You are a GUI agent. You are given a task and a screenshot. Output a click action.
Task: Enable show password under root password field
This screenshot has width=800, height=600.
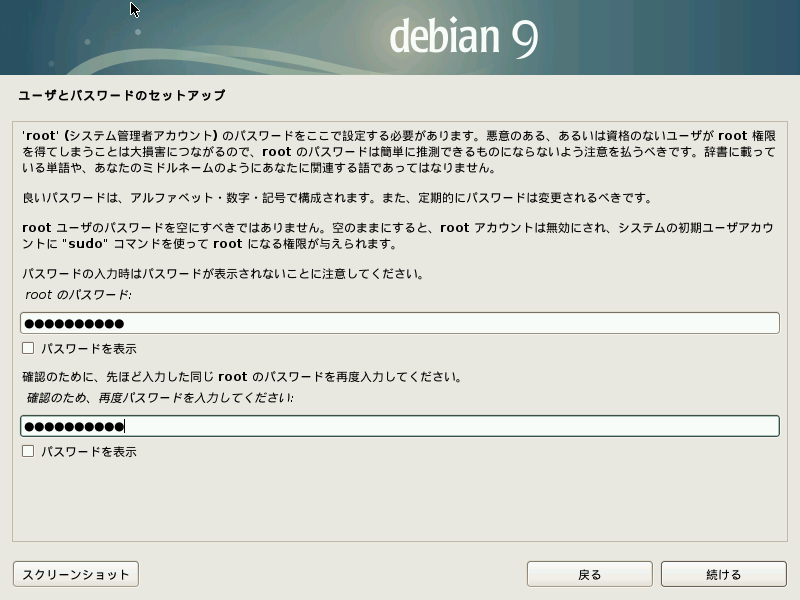[x=28, y=348]
